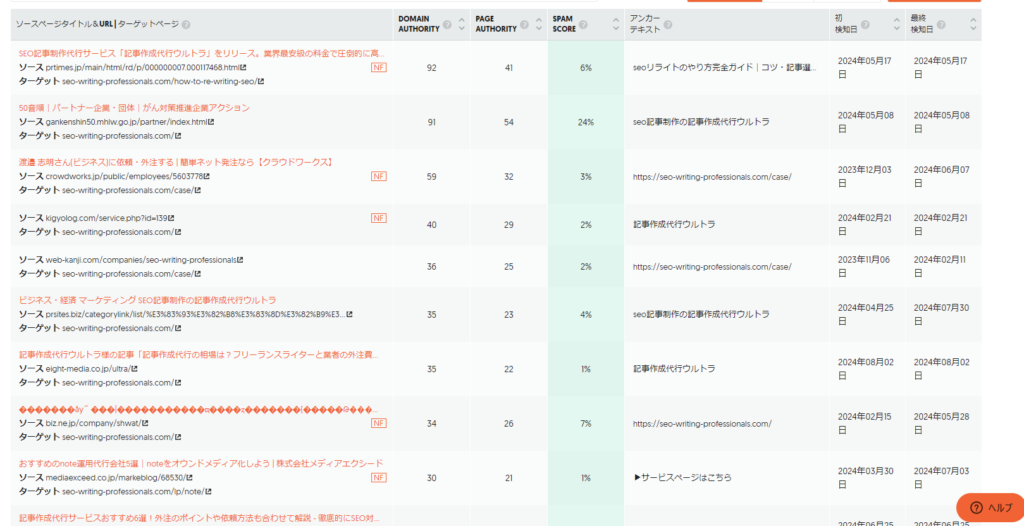Click domain authority value 92
The image size is (1024, 526).
pos(432,67)
